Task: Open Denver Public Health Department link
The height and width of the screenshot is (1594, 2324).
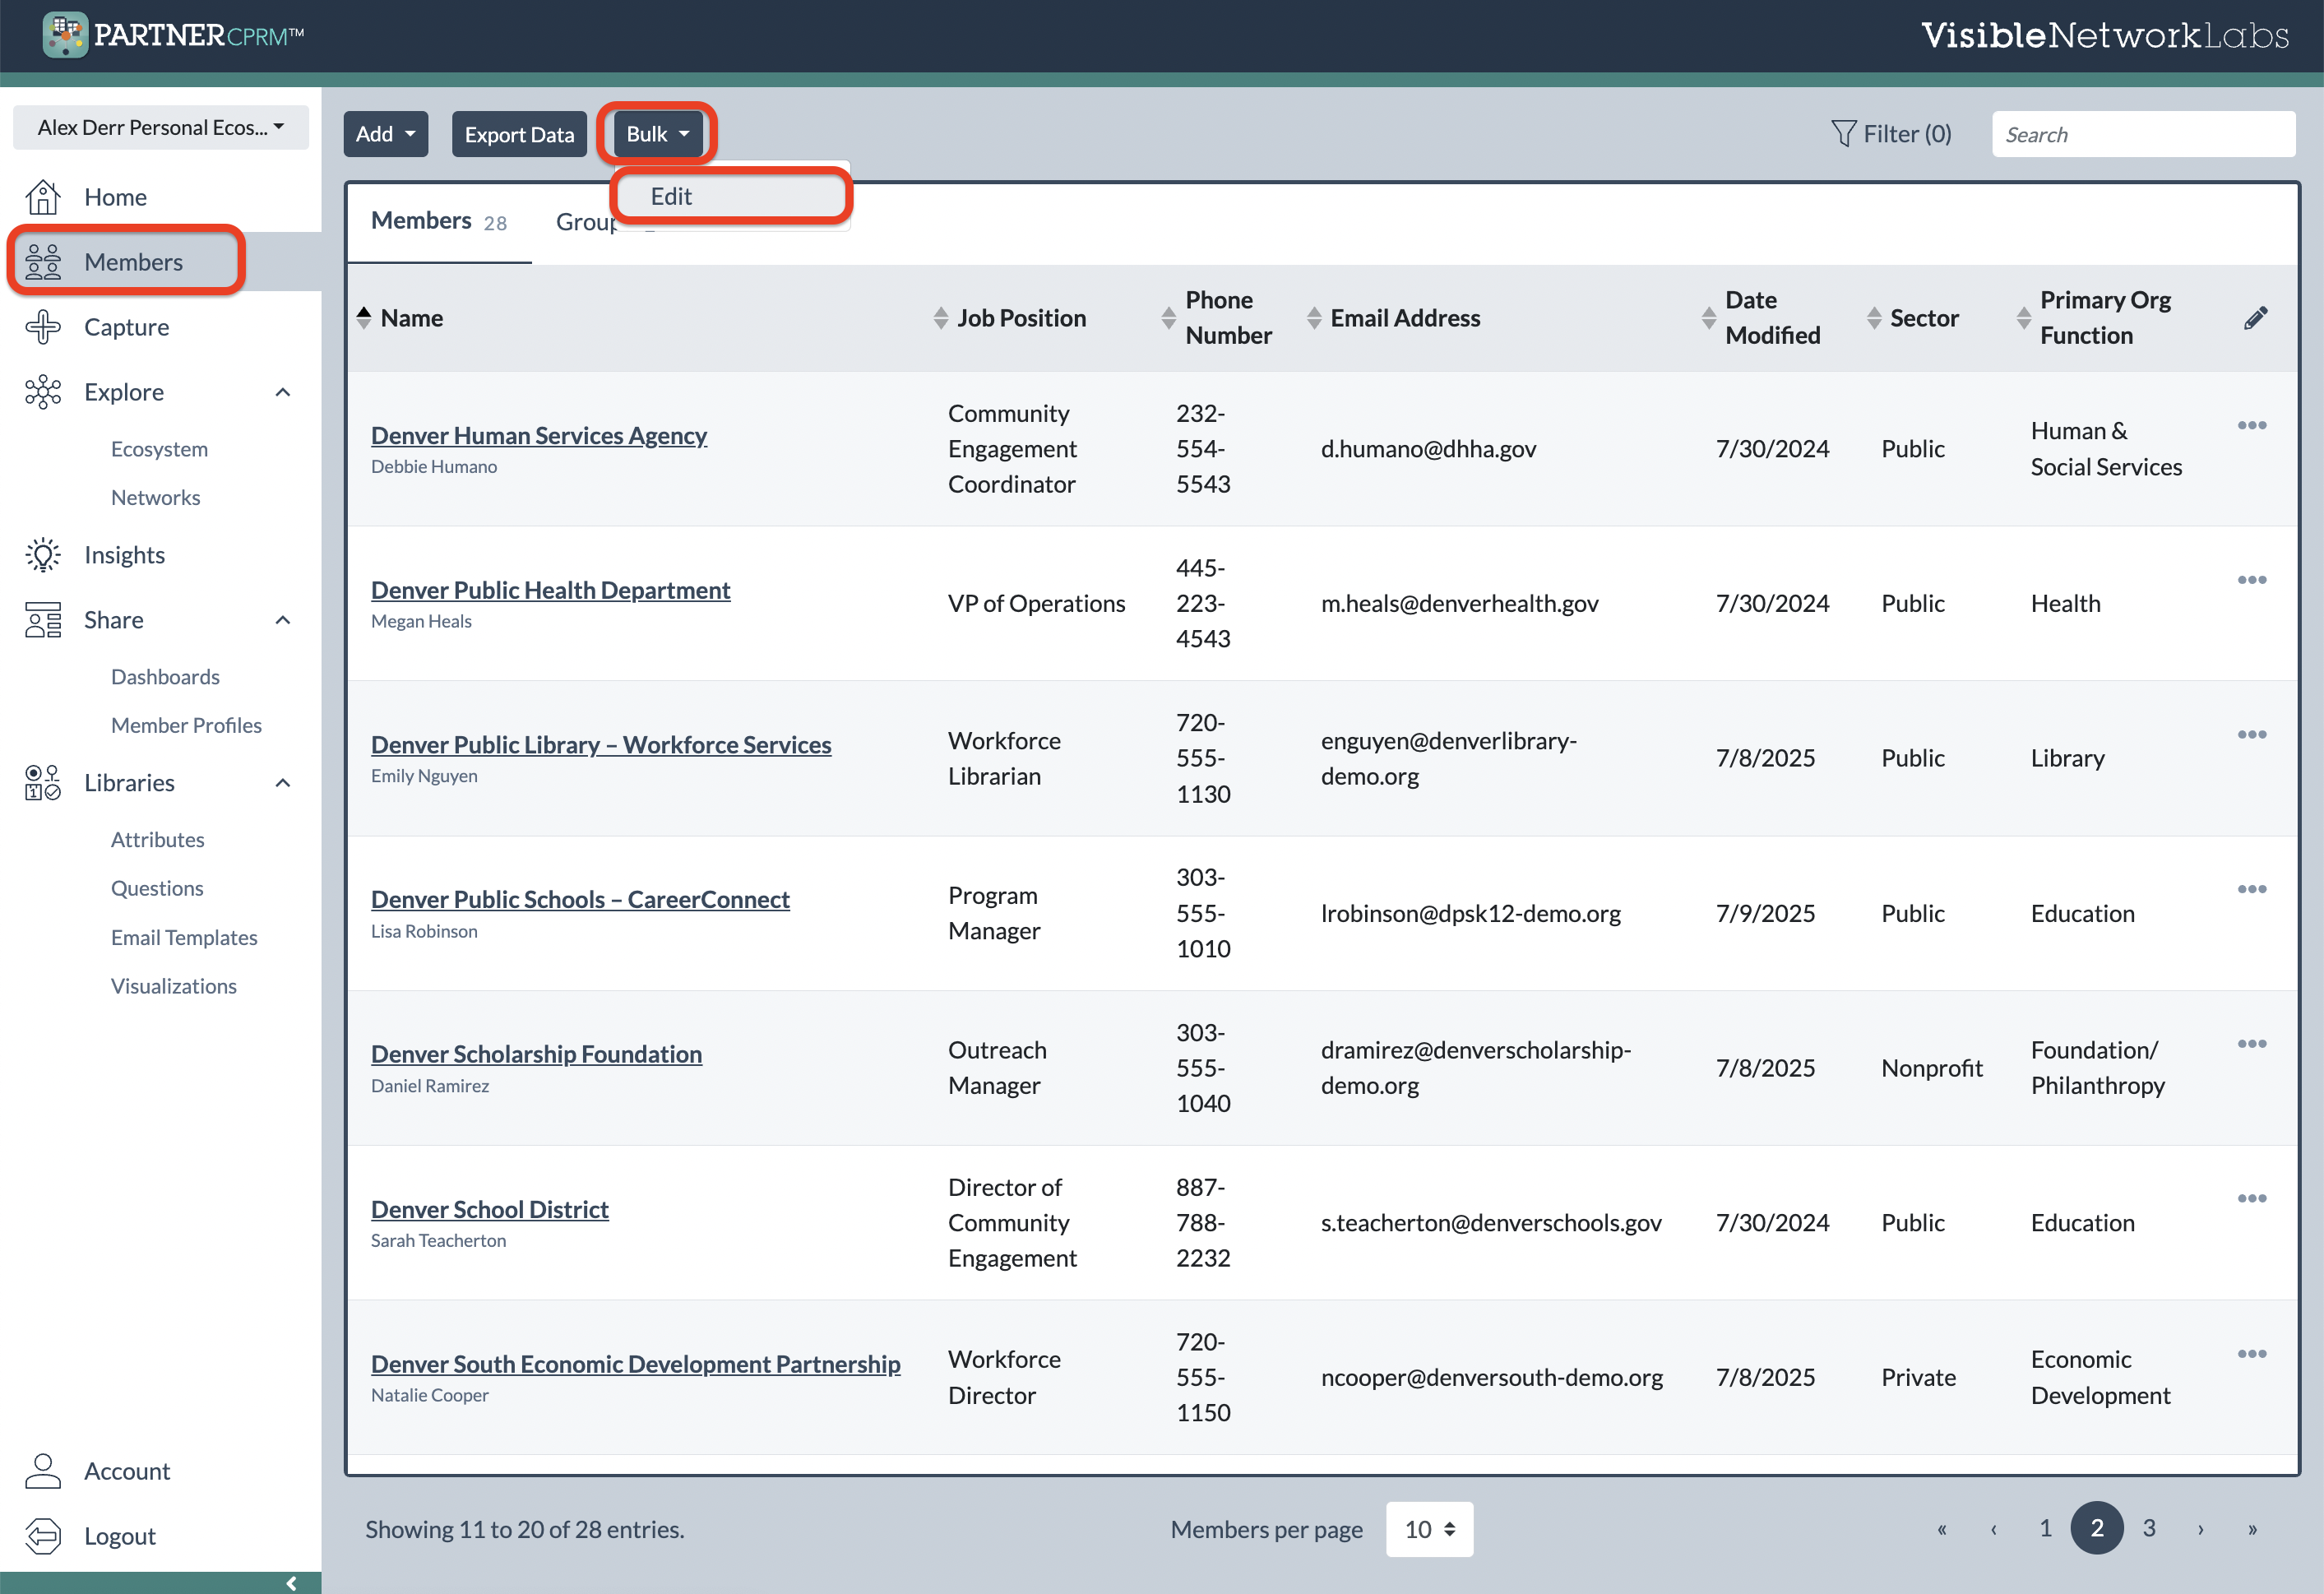Action: pyautogui.click(x=550, y=590)
